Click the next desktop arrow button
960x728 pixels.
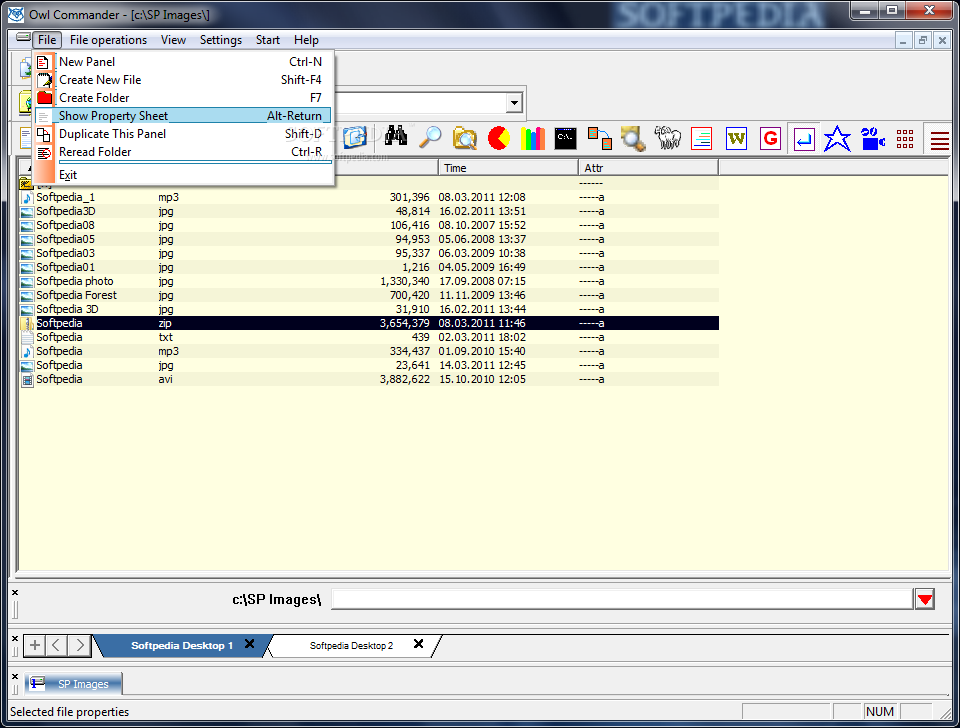click(x=80, y=645)
